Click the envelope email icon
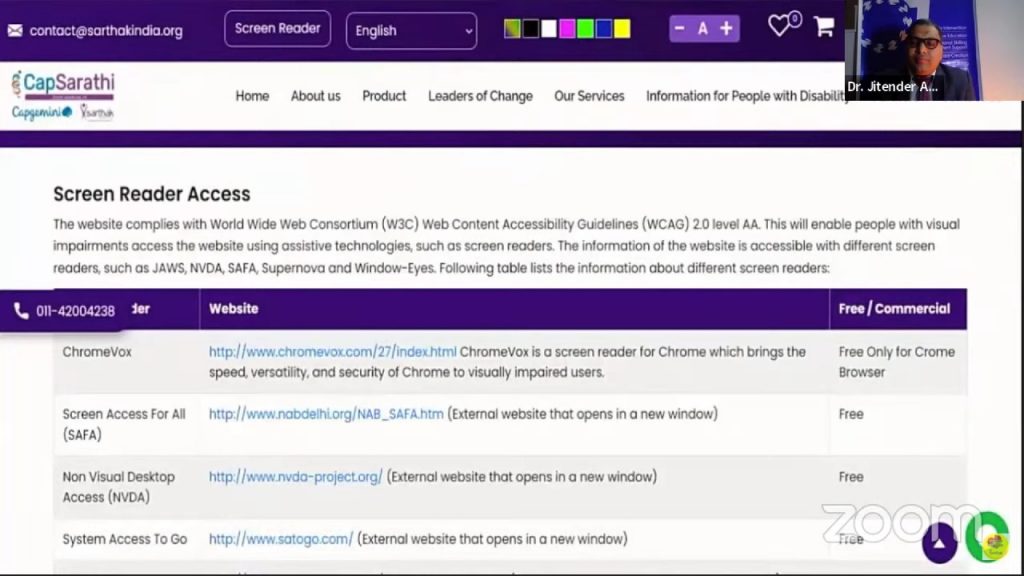The height and width of the screenshot is (576, 1024). pos(15,31)
